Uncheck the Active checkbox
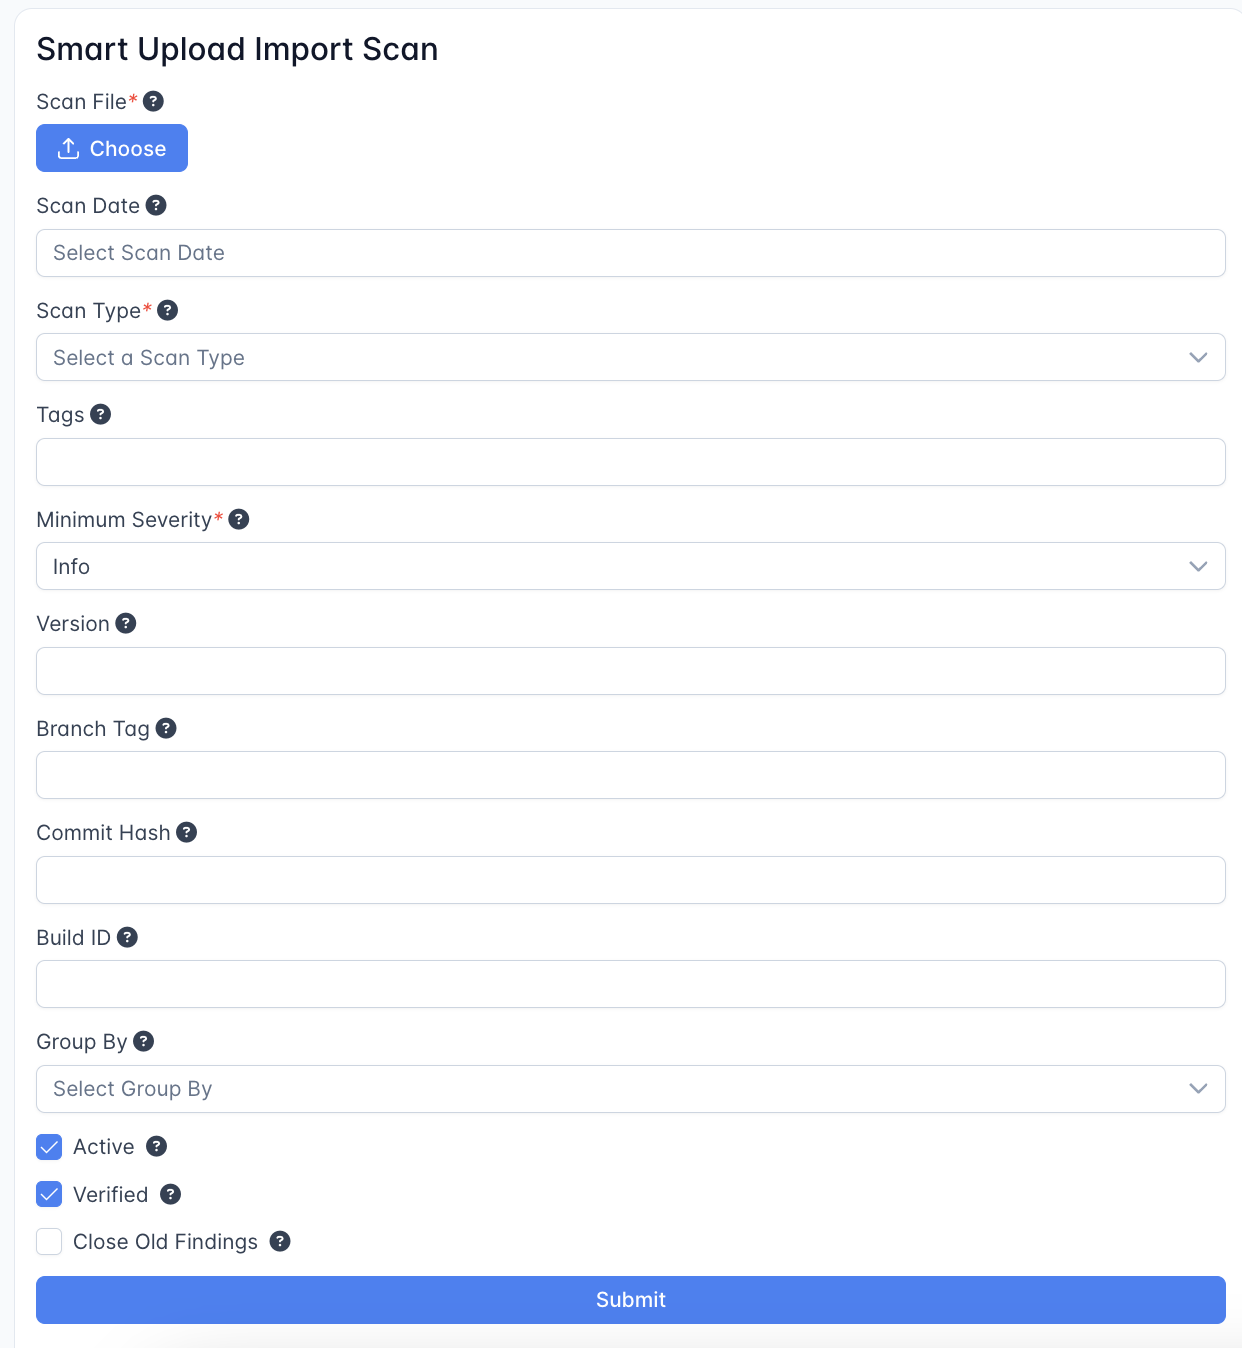 [49, 1147]
